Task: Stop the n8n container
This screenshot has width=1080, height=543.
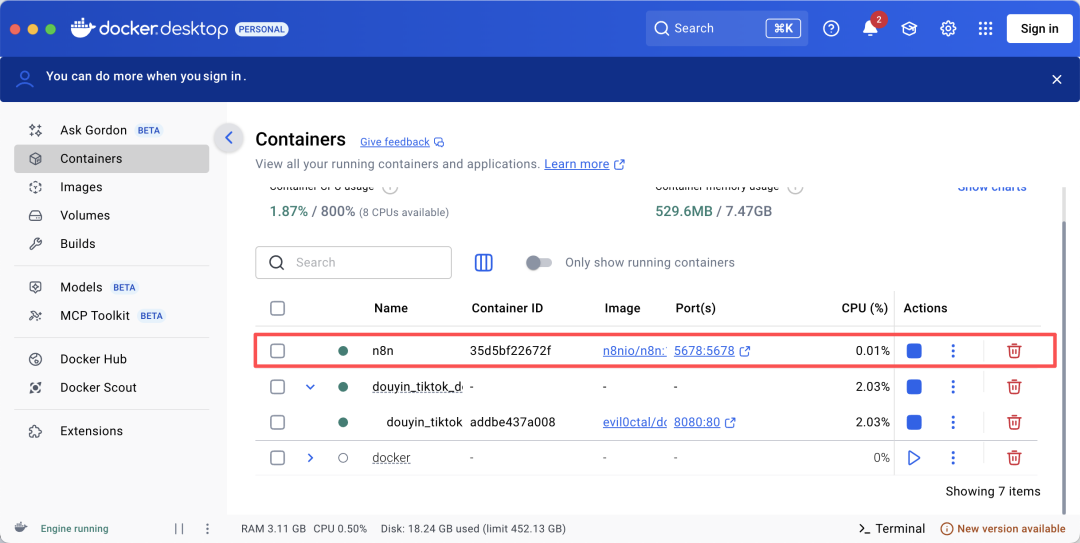Action: [914, 351]
